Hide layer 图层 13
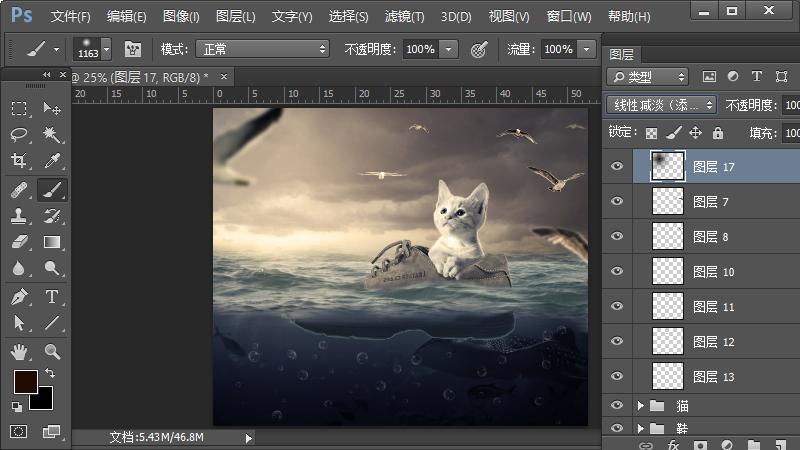 click(x=617, y=376)
